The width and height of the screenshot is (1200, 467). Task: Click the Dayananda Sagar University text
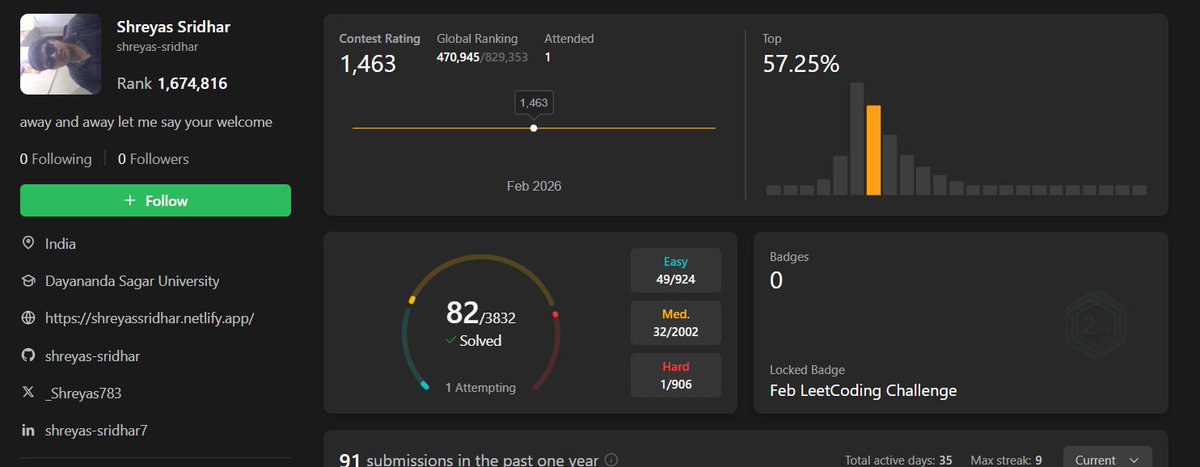click(x=132, y=281)
